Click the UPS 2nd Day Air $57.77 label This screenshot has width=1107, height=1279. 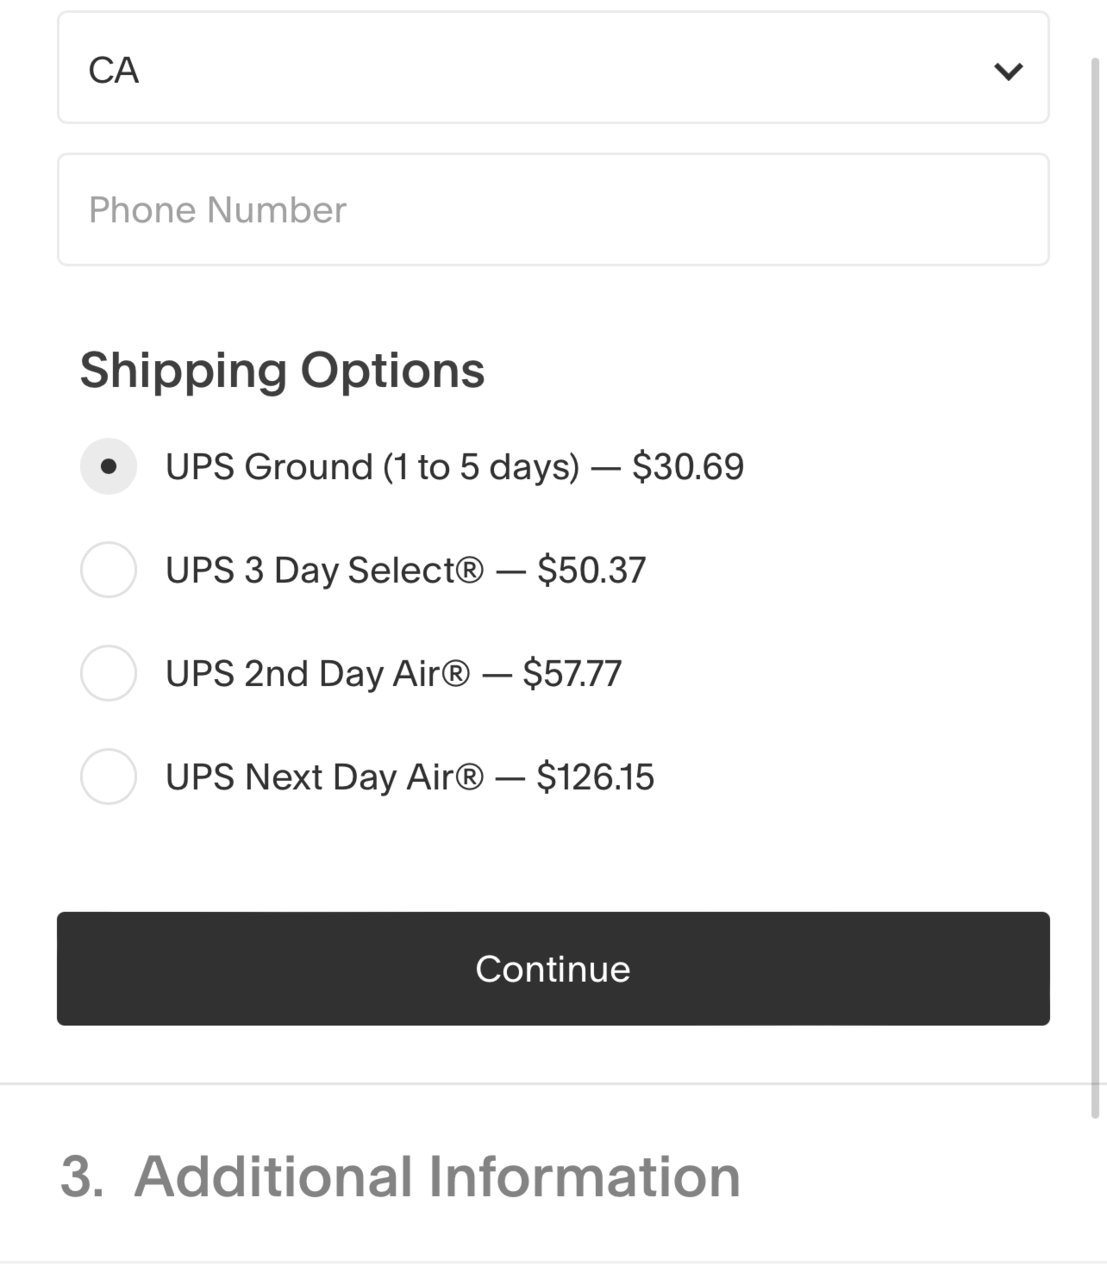394,674
